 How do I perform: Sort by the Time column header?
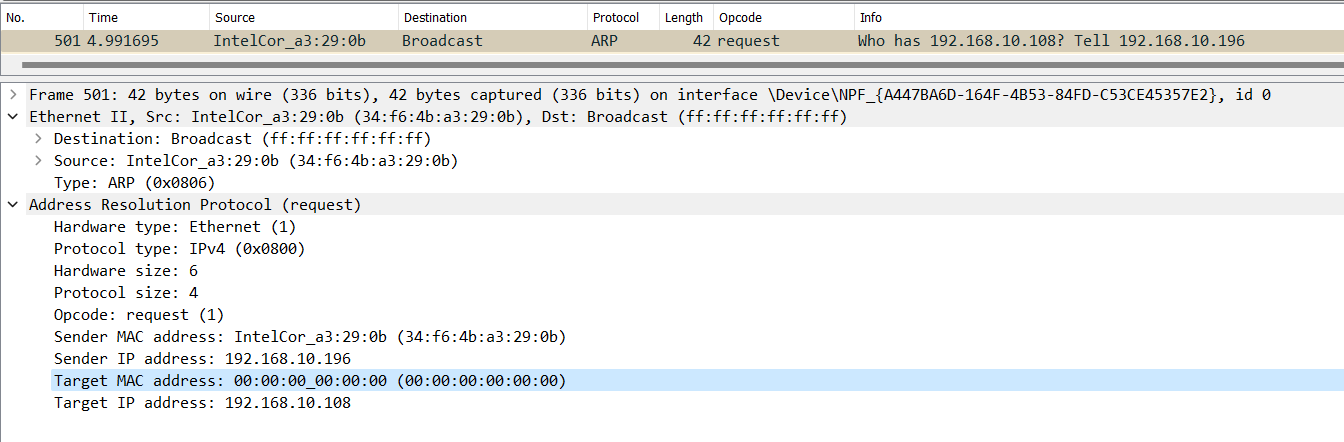click(x=146, y=17)
